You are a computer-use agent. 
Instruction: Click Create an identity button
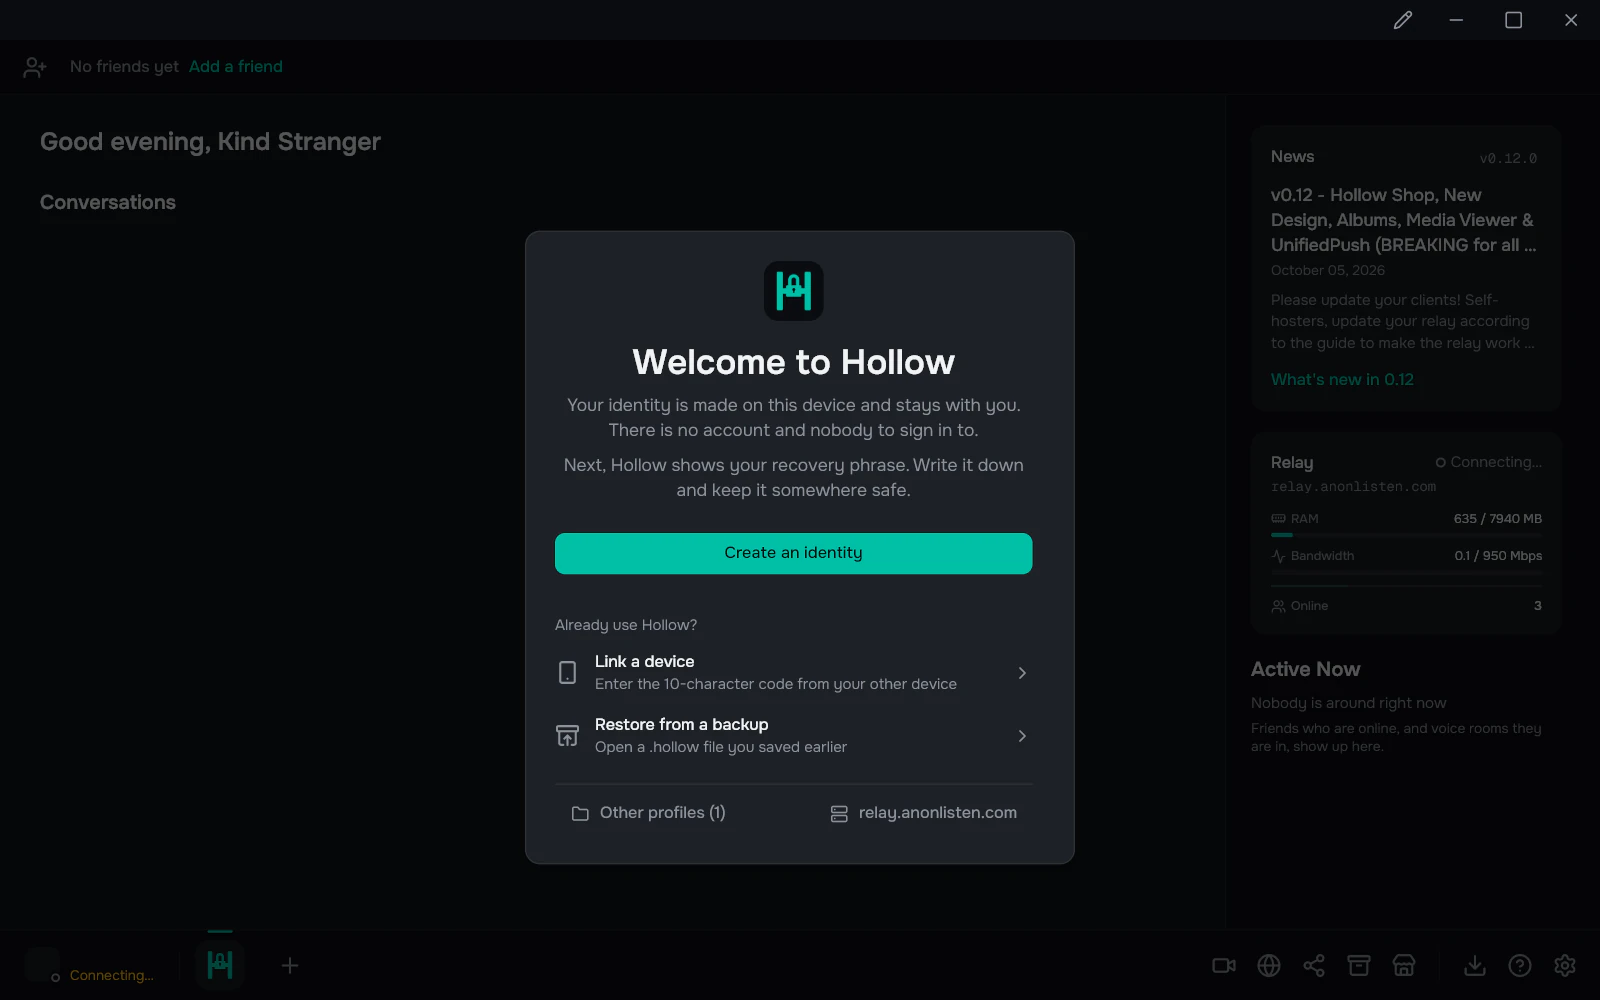[793, 553]
